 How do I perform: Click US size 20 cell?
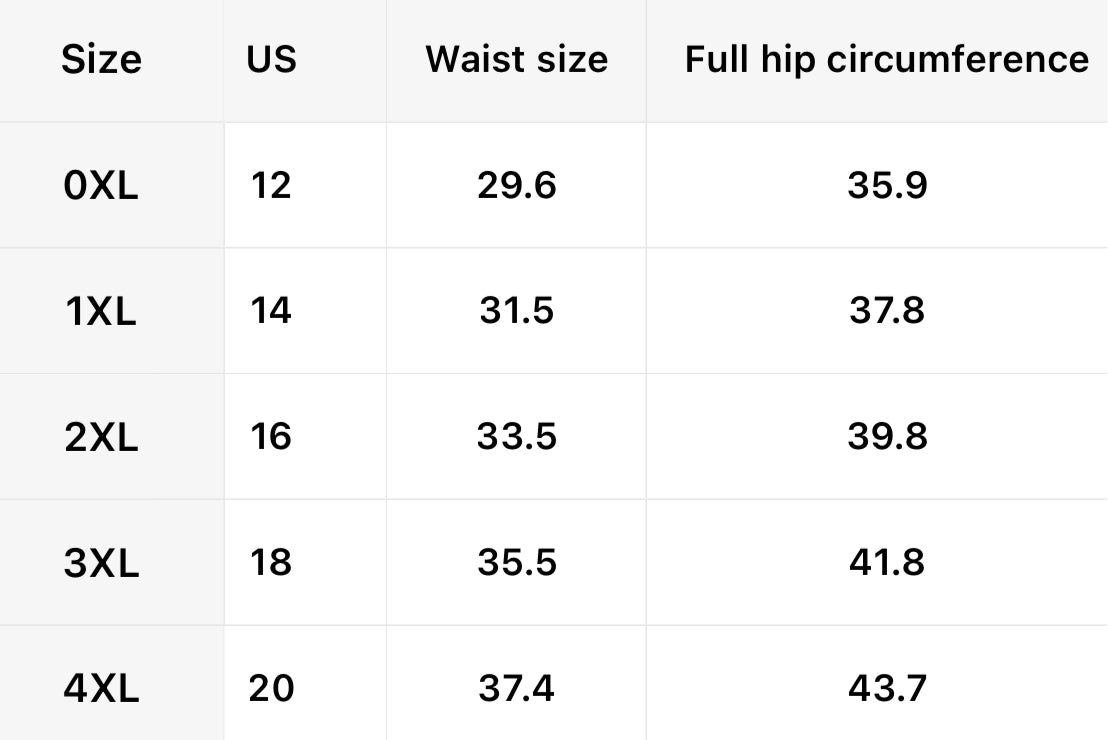tap(271, 689)
